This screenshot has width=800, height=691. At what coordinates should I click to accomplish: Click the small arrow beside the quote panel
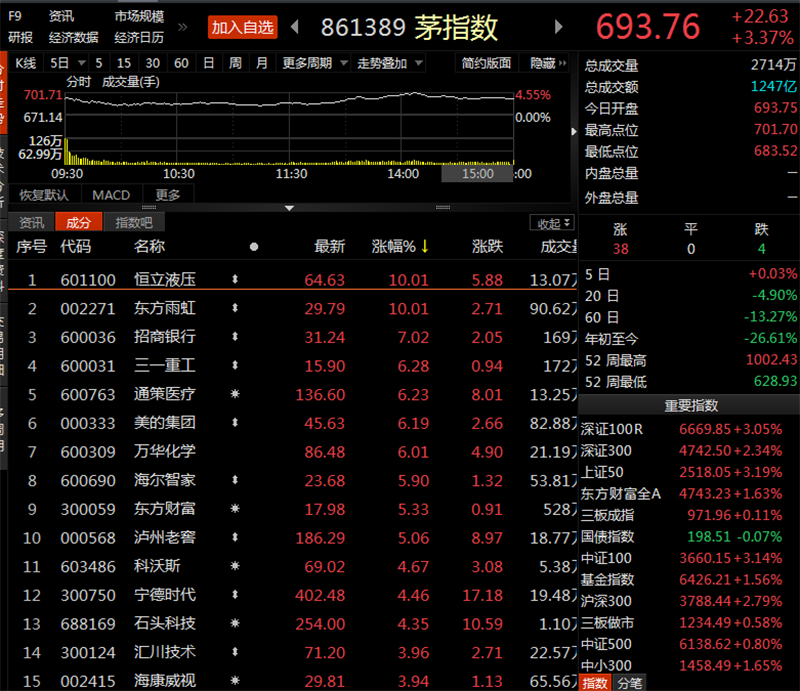[x=574, y=132]
